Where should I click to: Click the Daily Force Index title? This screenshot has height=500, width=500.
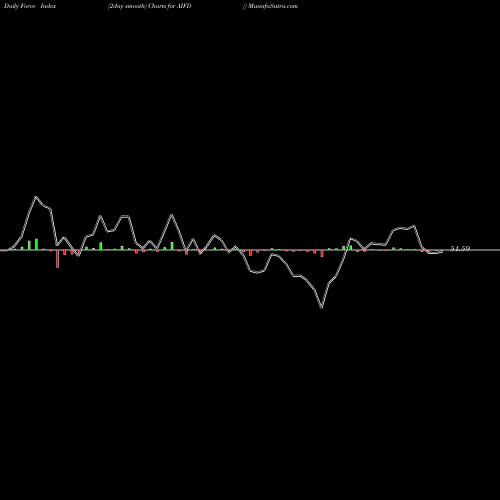[30, 6]
